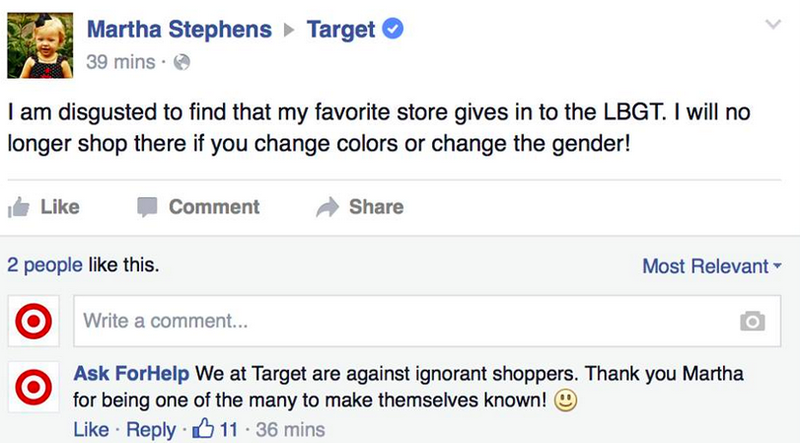Click Target logo avatar beside Ask ForHelp comment

(x=34, y=387)
